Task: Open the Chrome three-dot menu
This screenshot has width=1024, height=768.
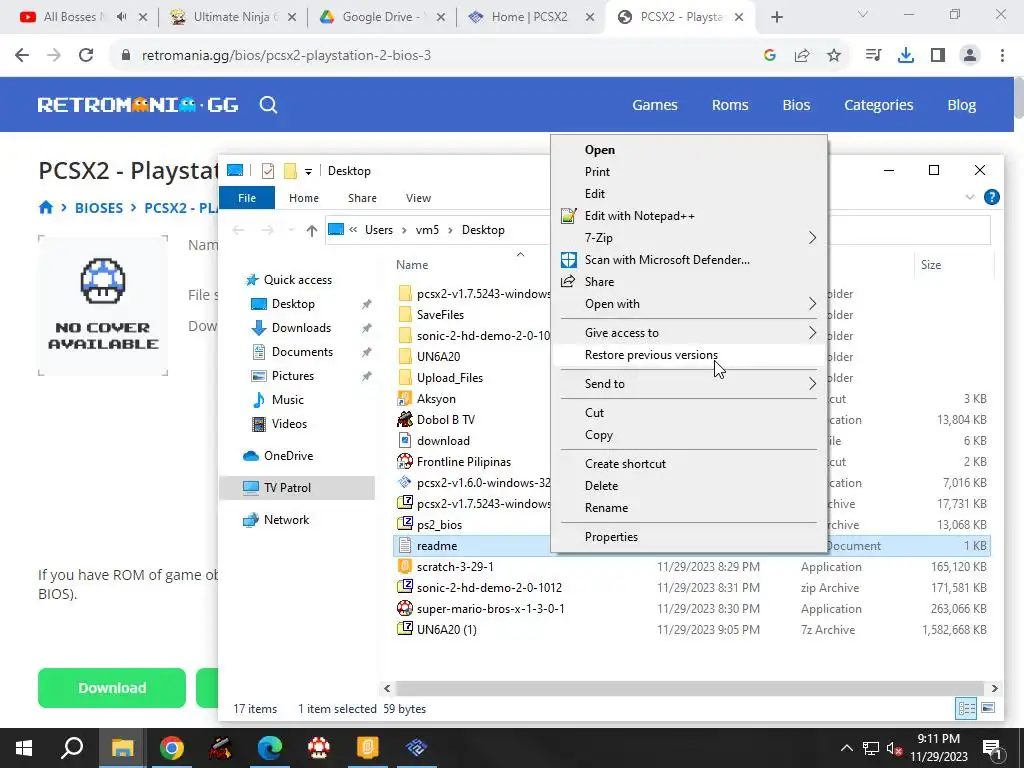Action: (x=1002, y=56)
